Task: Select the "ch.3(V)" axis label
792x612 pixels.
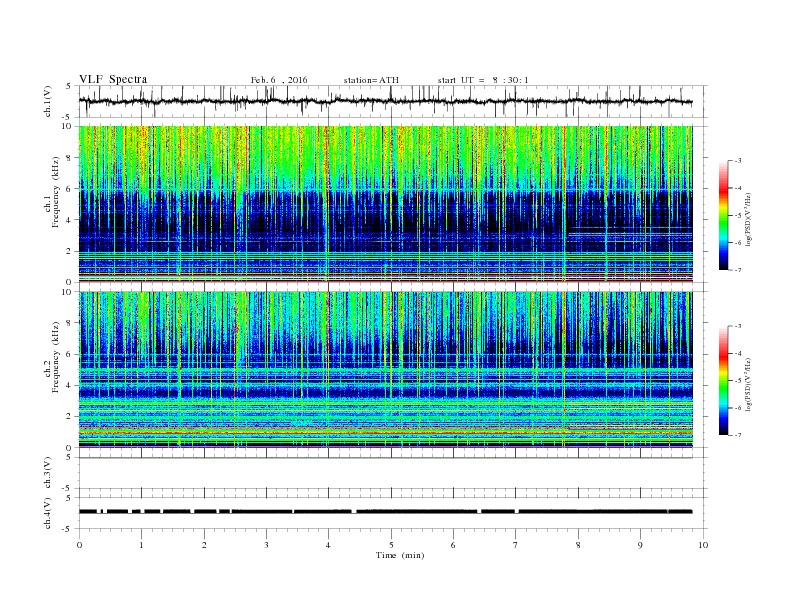Action: [48, 473]
